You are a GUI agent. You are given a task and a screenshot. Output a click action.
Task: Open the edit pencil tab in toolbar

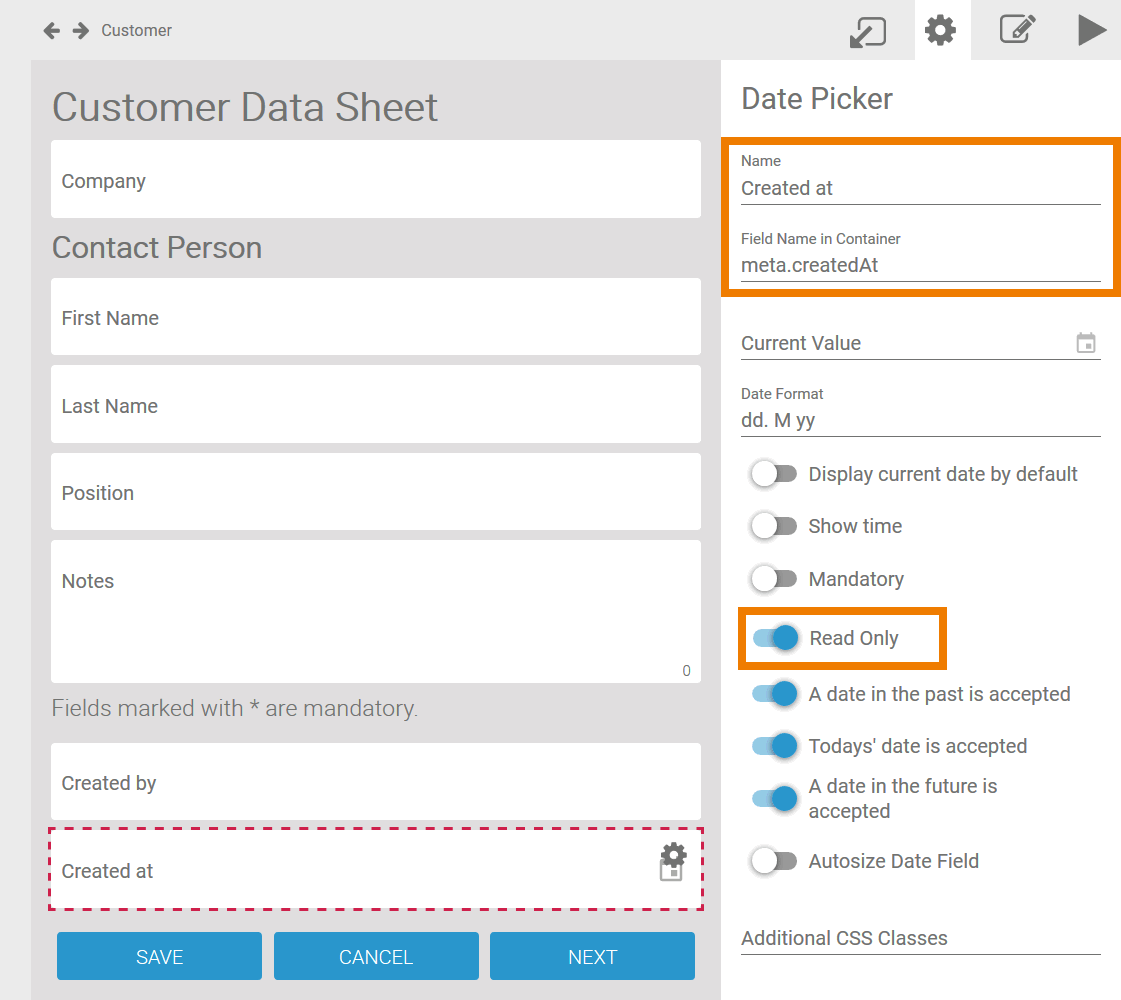[x=1017, y=30]
